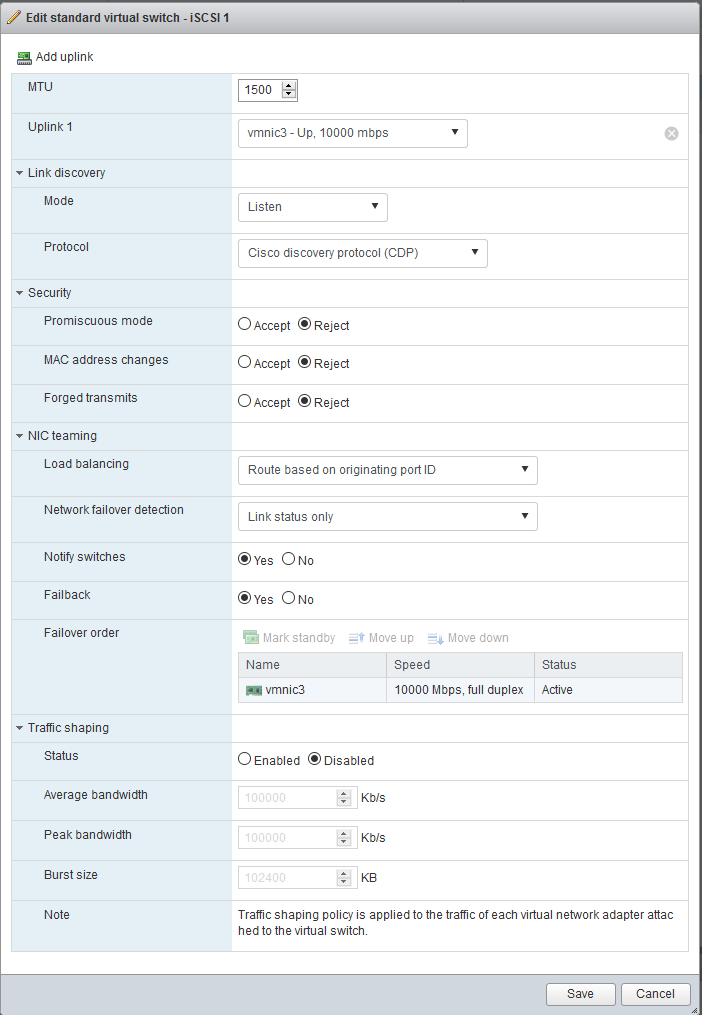Screen dimensions: 702x1015
Task: Decrease MTU with the down stepper arrow
Action: point(289,95)
